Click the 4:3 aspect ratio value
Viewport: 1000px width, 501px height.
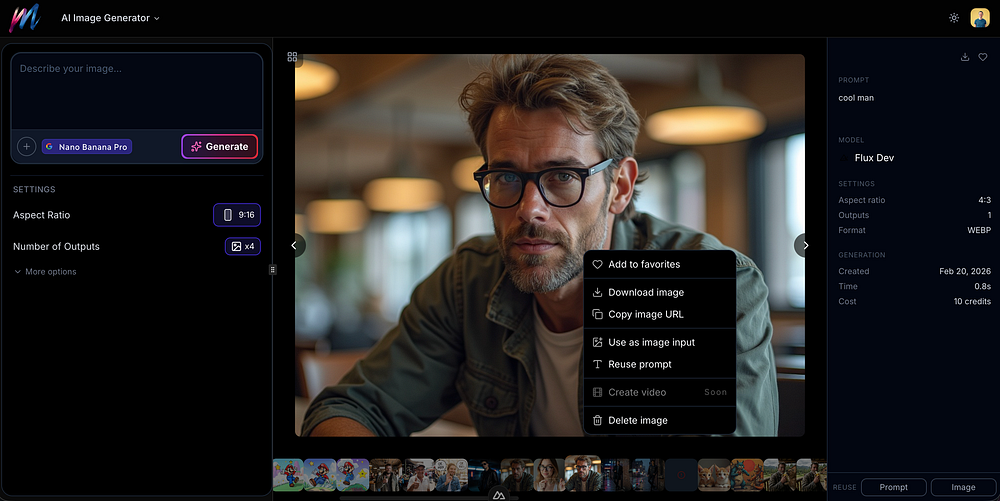tap(985, 200)
